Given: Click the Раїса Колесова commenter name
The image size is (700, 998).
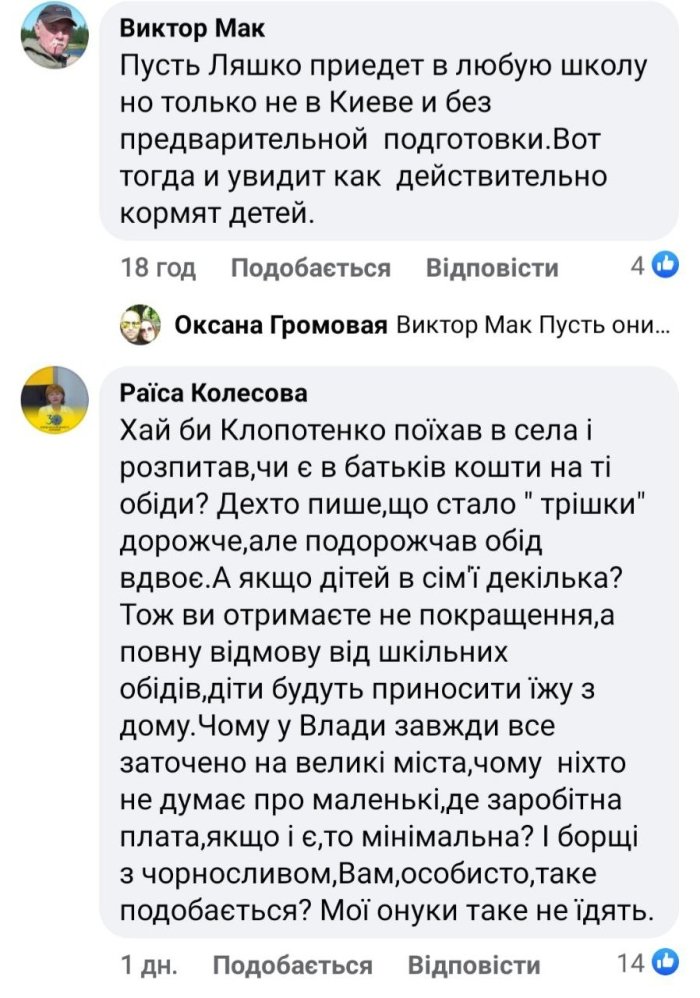Looking at the screenshot, I should point(213,393).
